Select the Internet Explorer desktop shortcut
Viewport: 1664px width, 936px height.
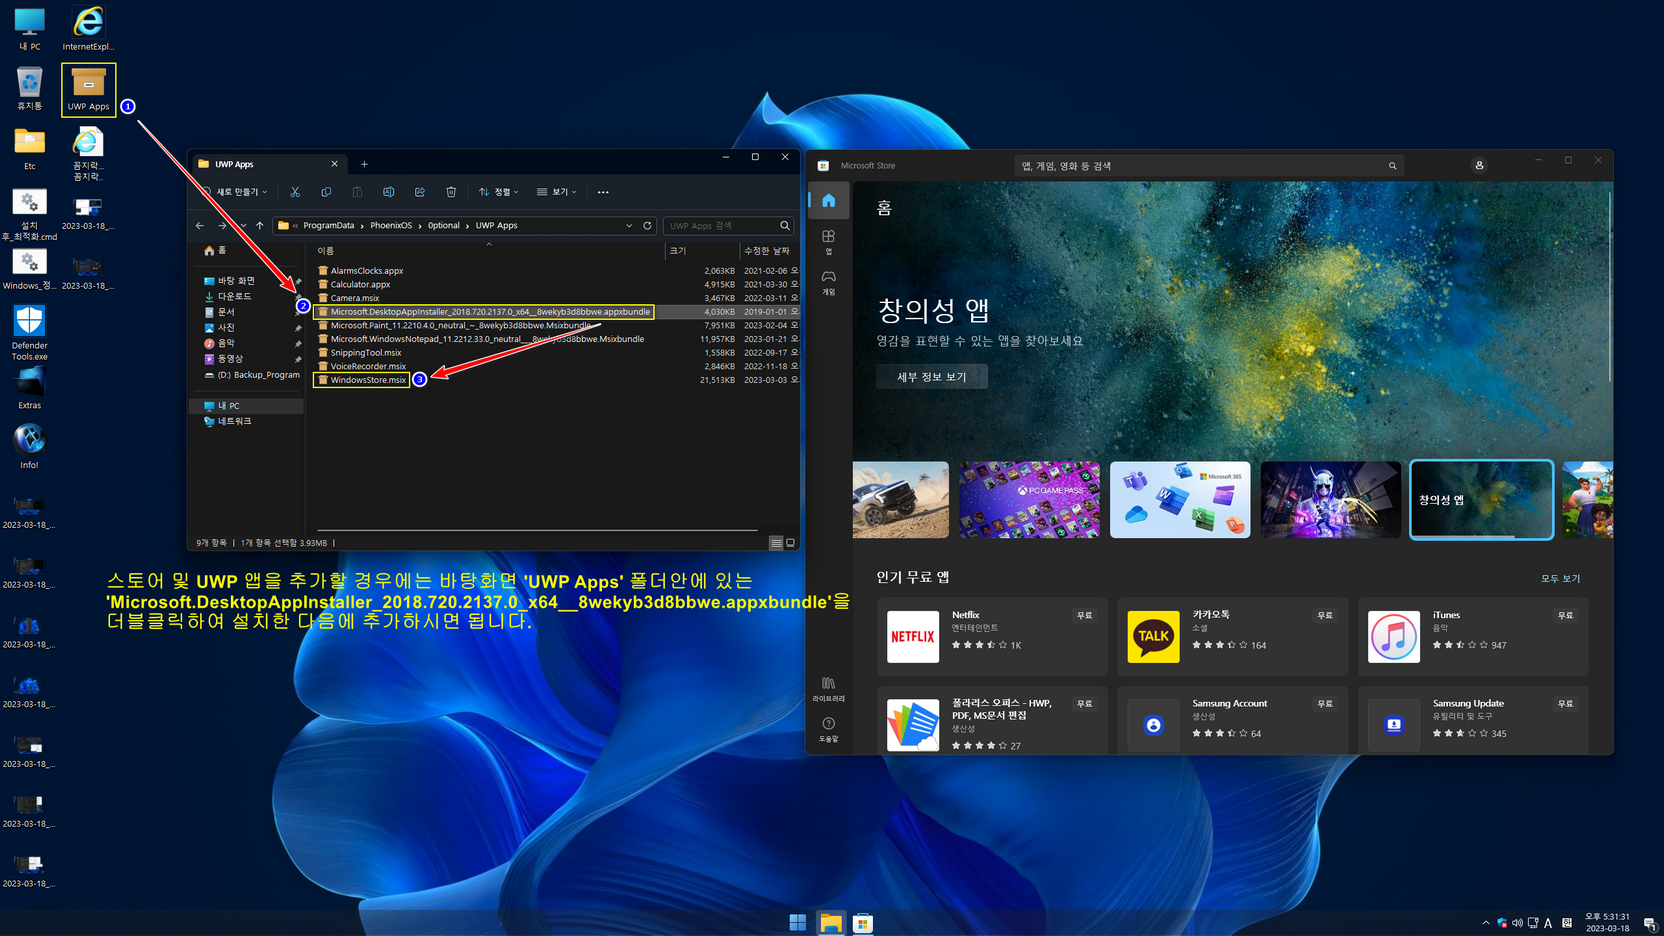point(88,28)
